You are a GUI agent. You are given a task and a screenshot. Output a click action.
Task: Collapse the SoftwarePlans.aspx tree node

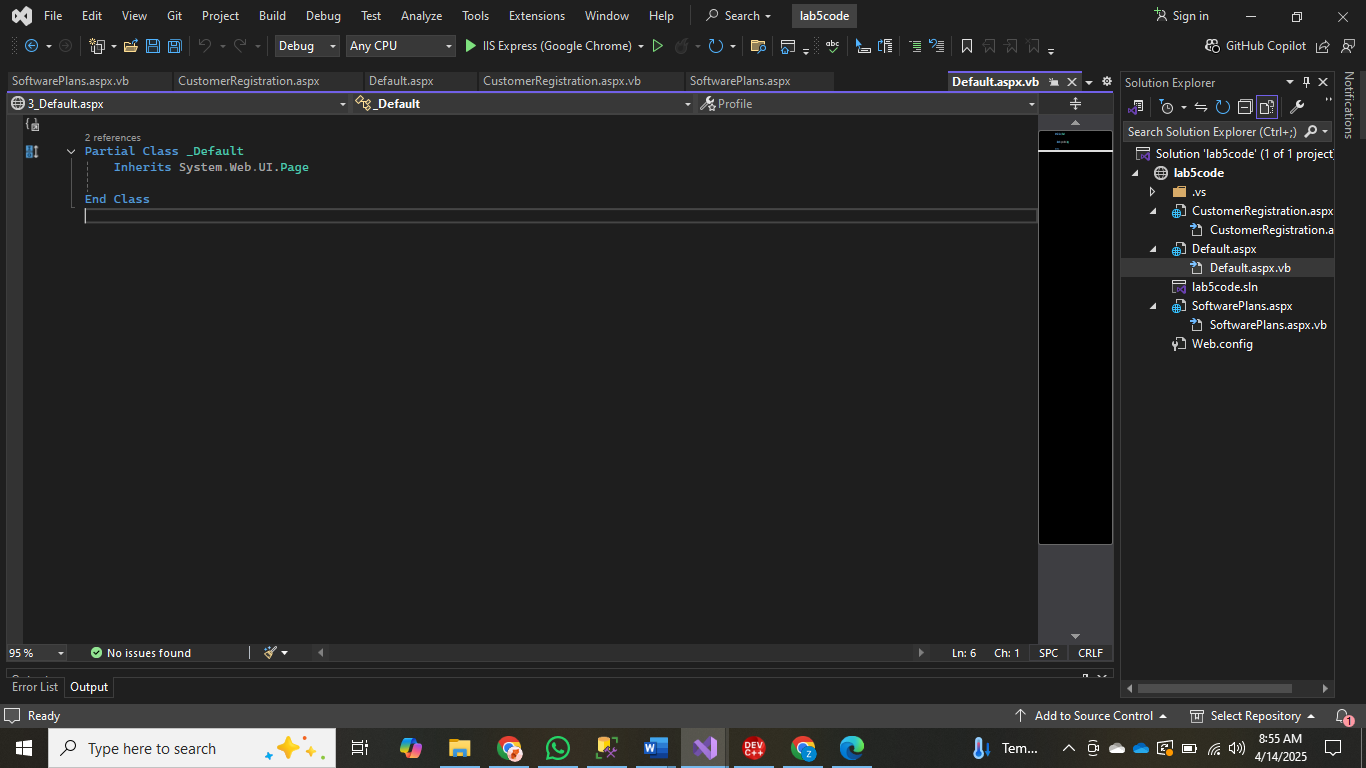pyautogui.click(x=1152, y=306)
